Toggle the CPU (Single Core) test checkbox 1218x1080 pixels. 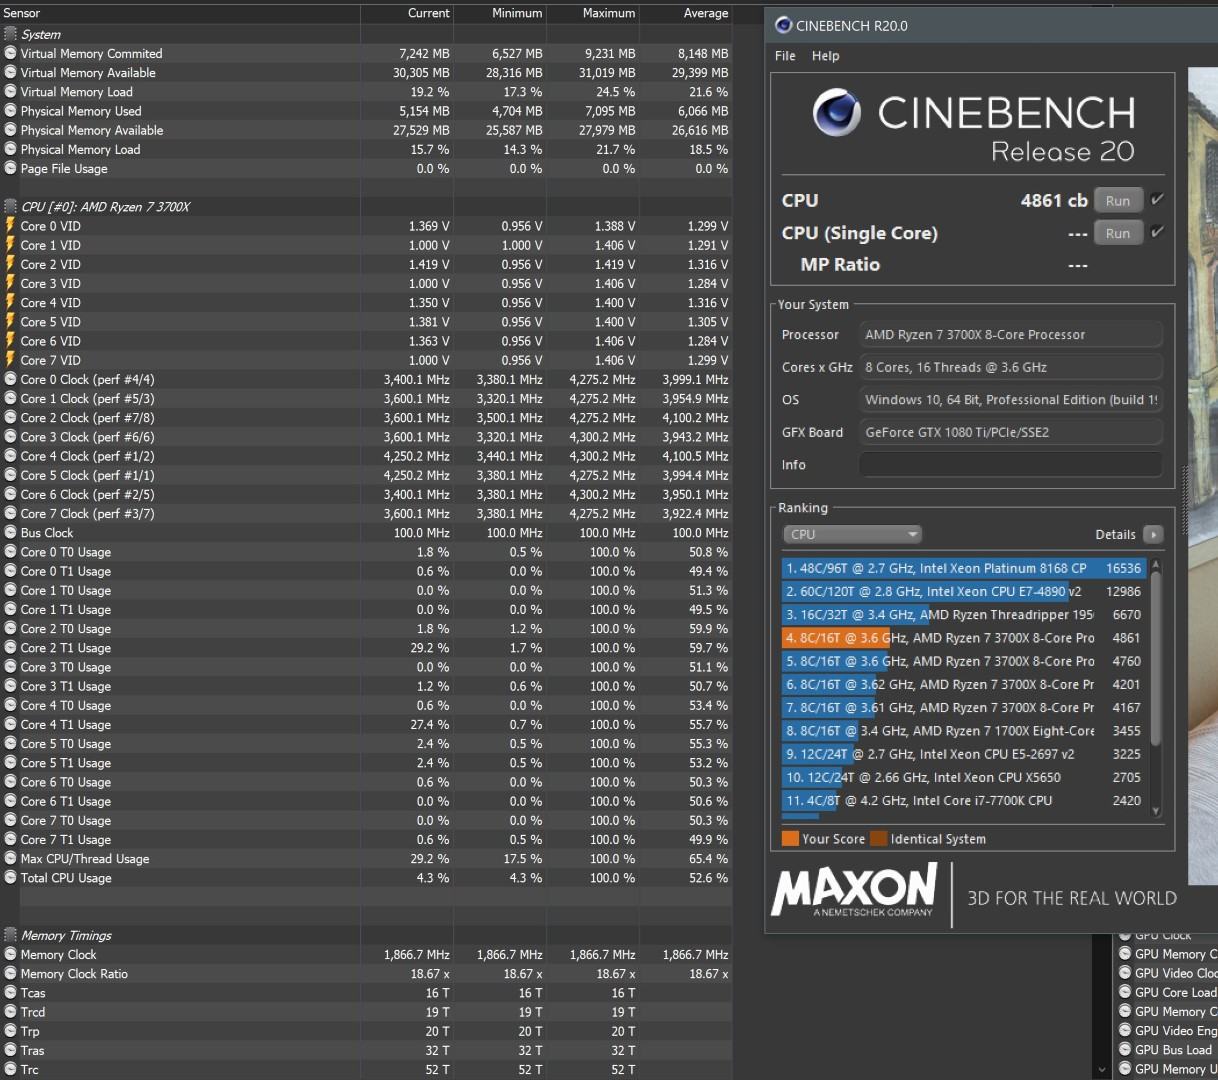pos(1157,232)
